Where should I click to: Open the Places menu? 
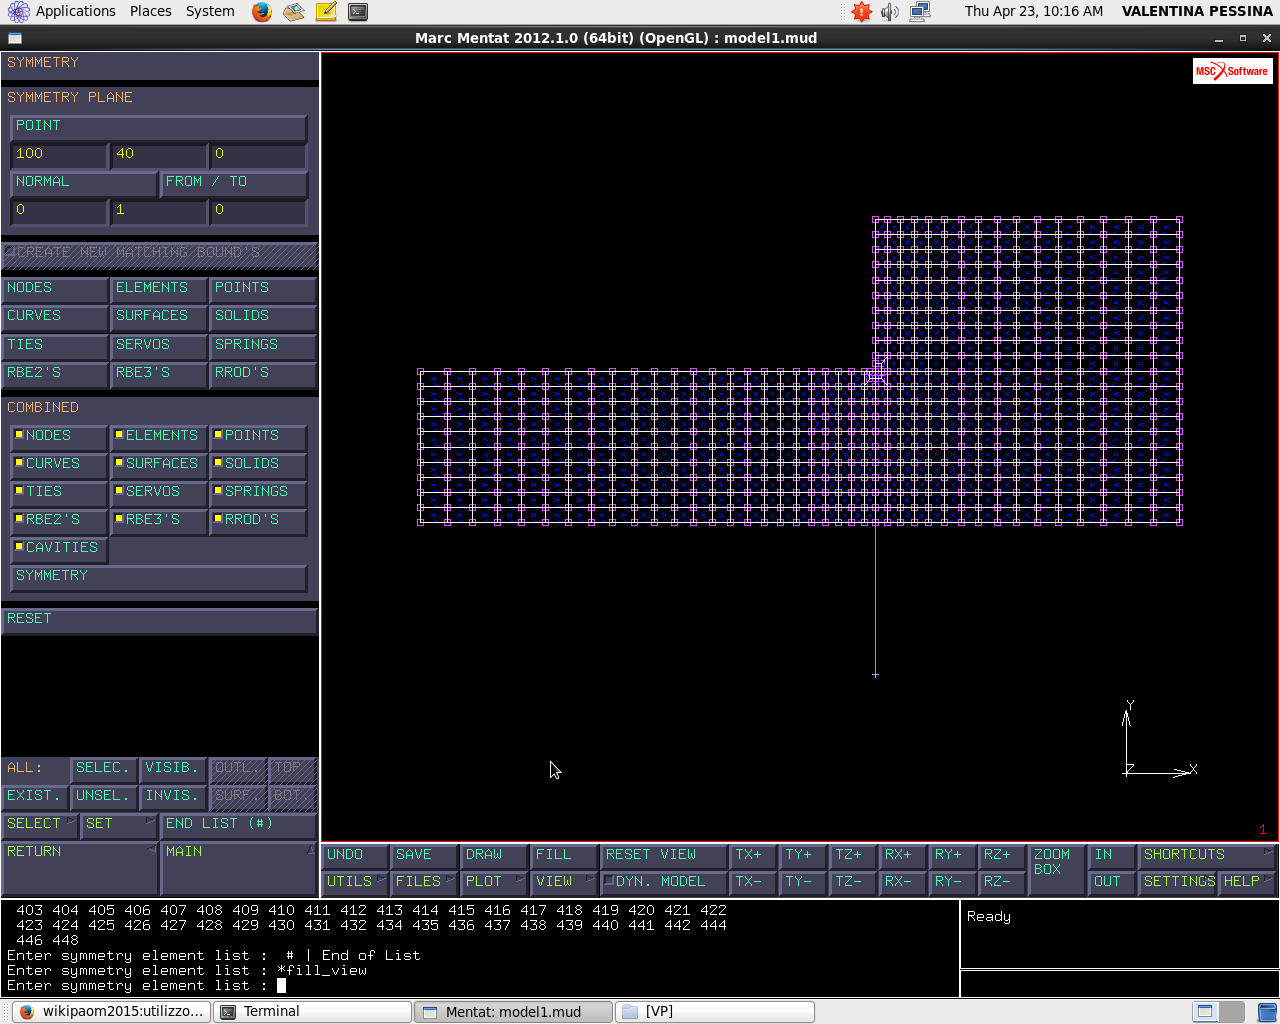click(151, 11)
